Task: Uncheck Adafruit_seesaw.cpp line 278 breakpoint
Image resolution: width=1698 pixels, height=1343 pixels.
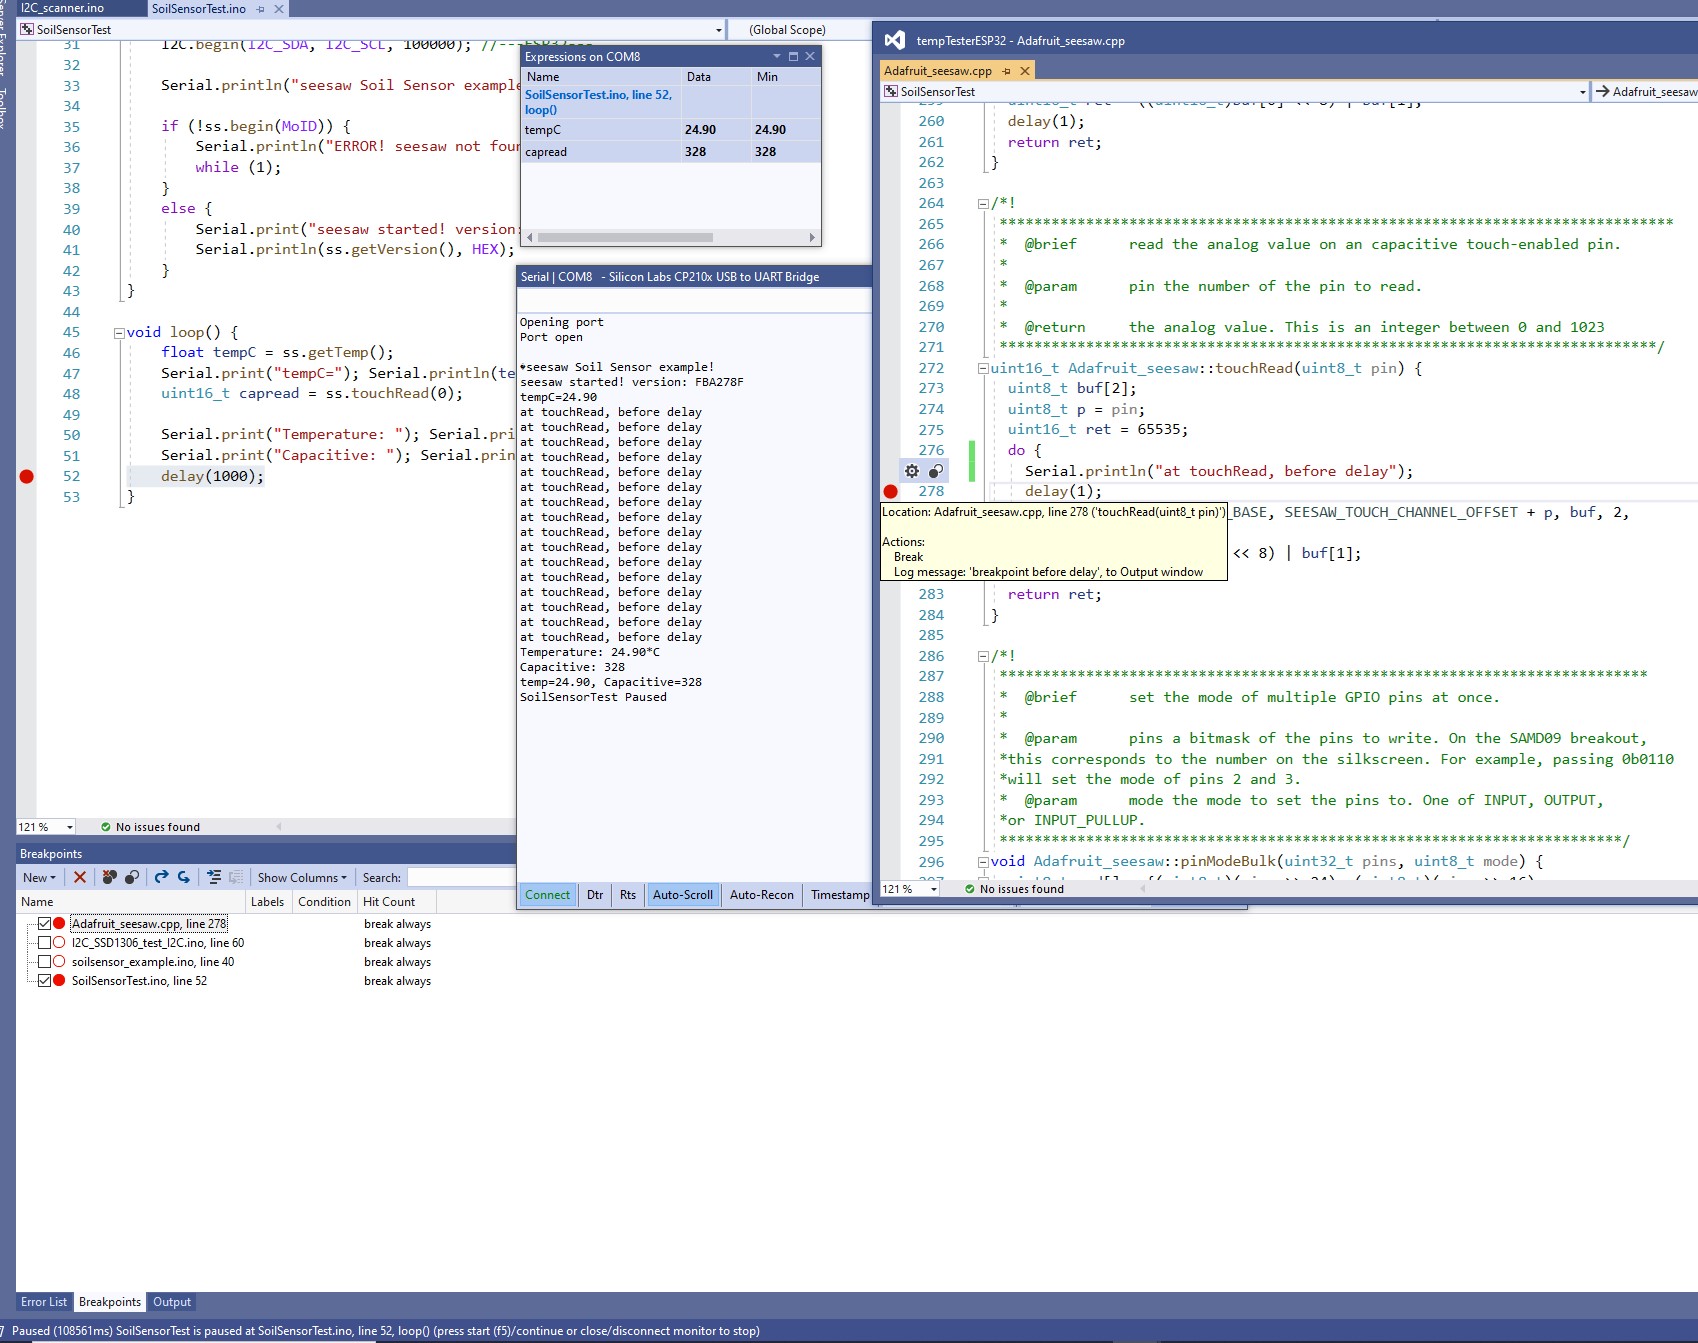Action: click(44, 923)
